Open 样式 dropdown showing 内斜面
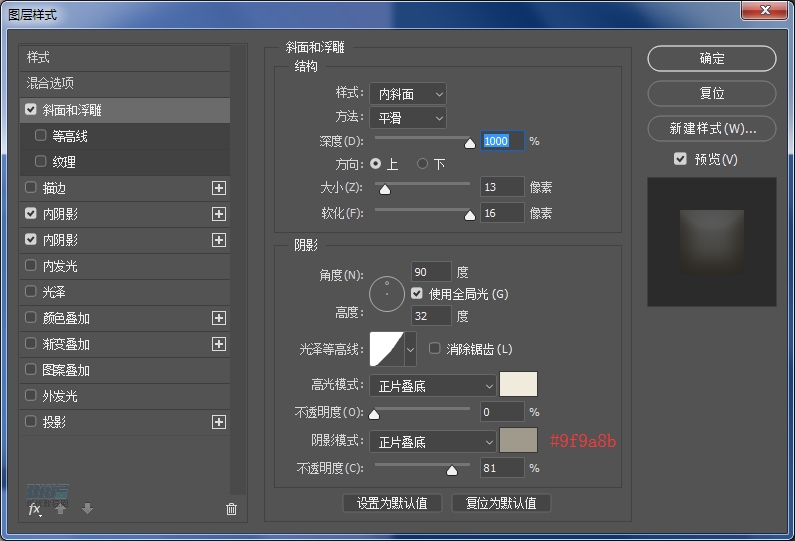 [408, 94]
